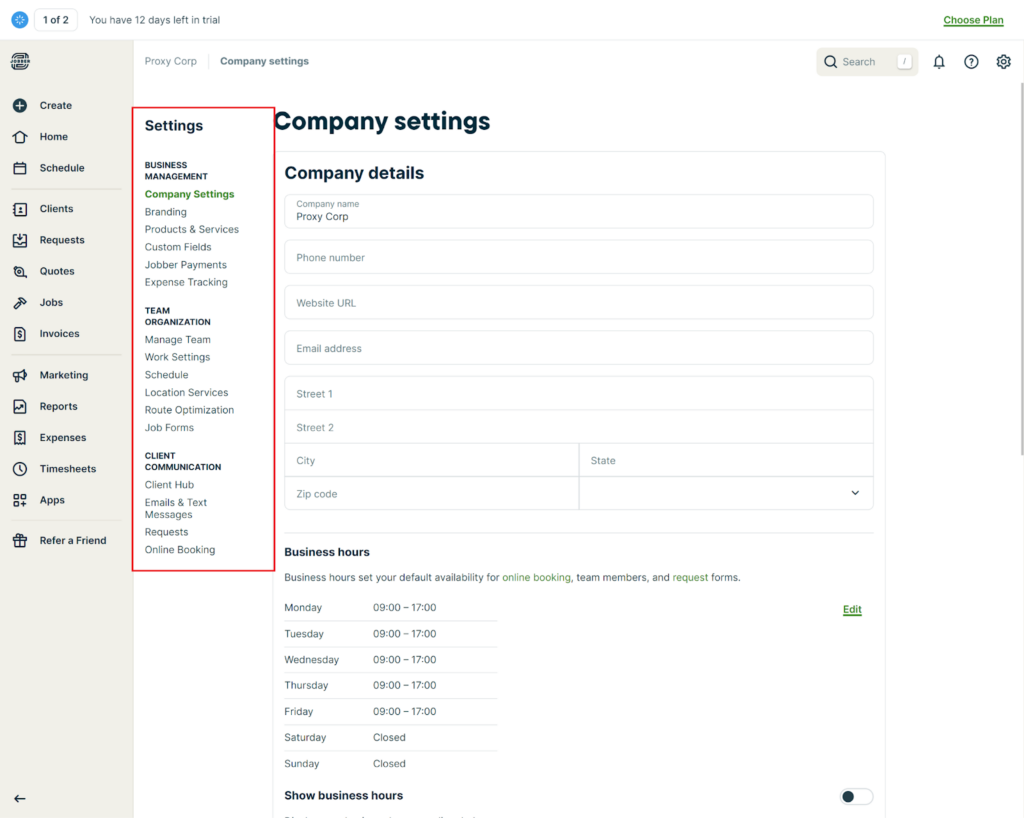This screenshot has width=1024, height=818.
Task: Click the Phone number field
Action: [x=578, y=257]
